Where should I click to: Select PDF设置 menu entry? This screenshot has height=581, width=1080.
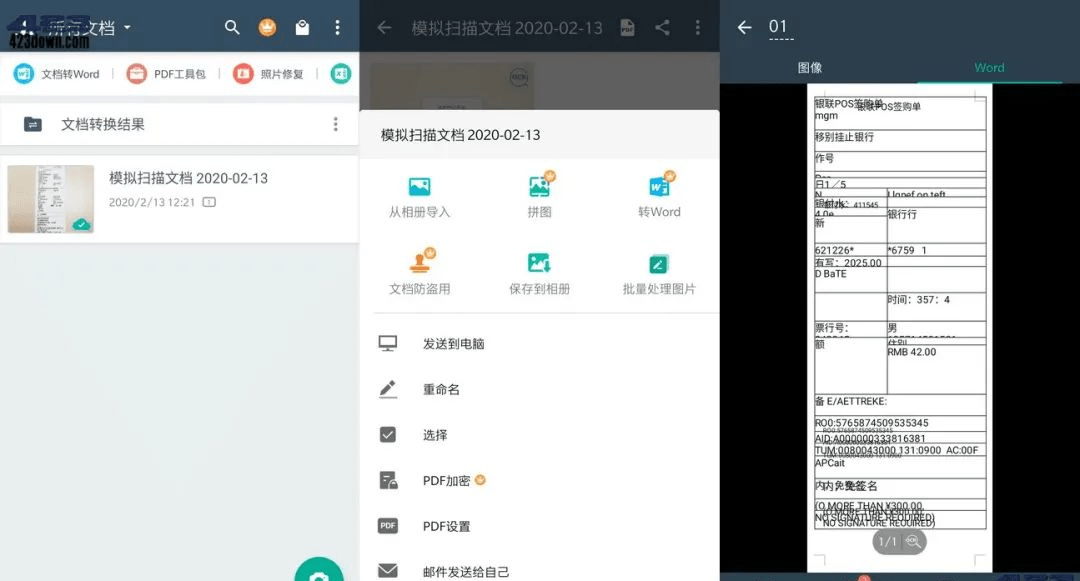(539, 526)
